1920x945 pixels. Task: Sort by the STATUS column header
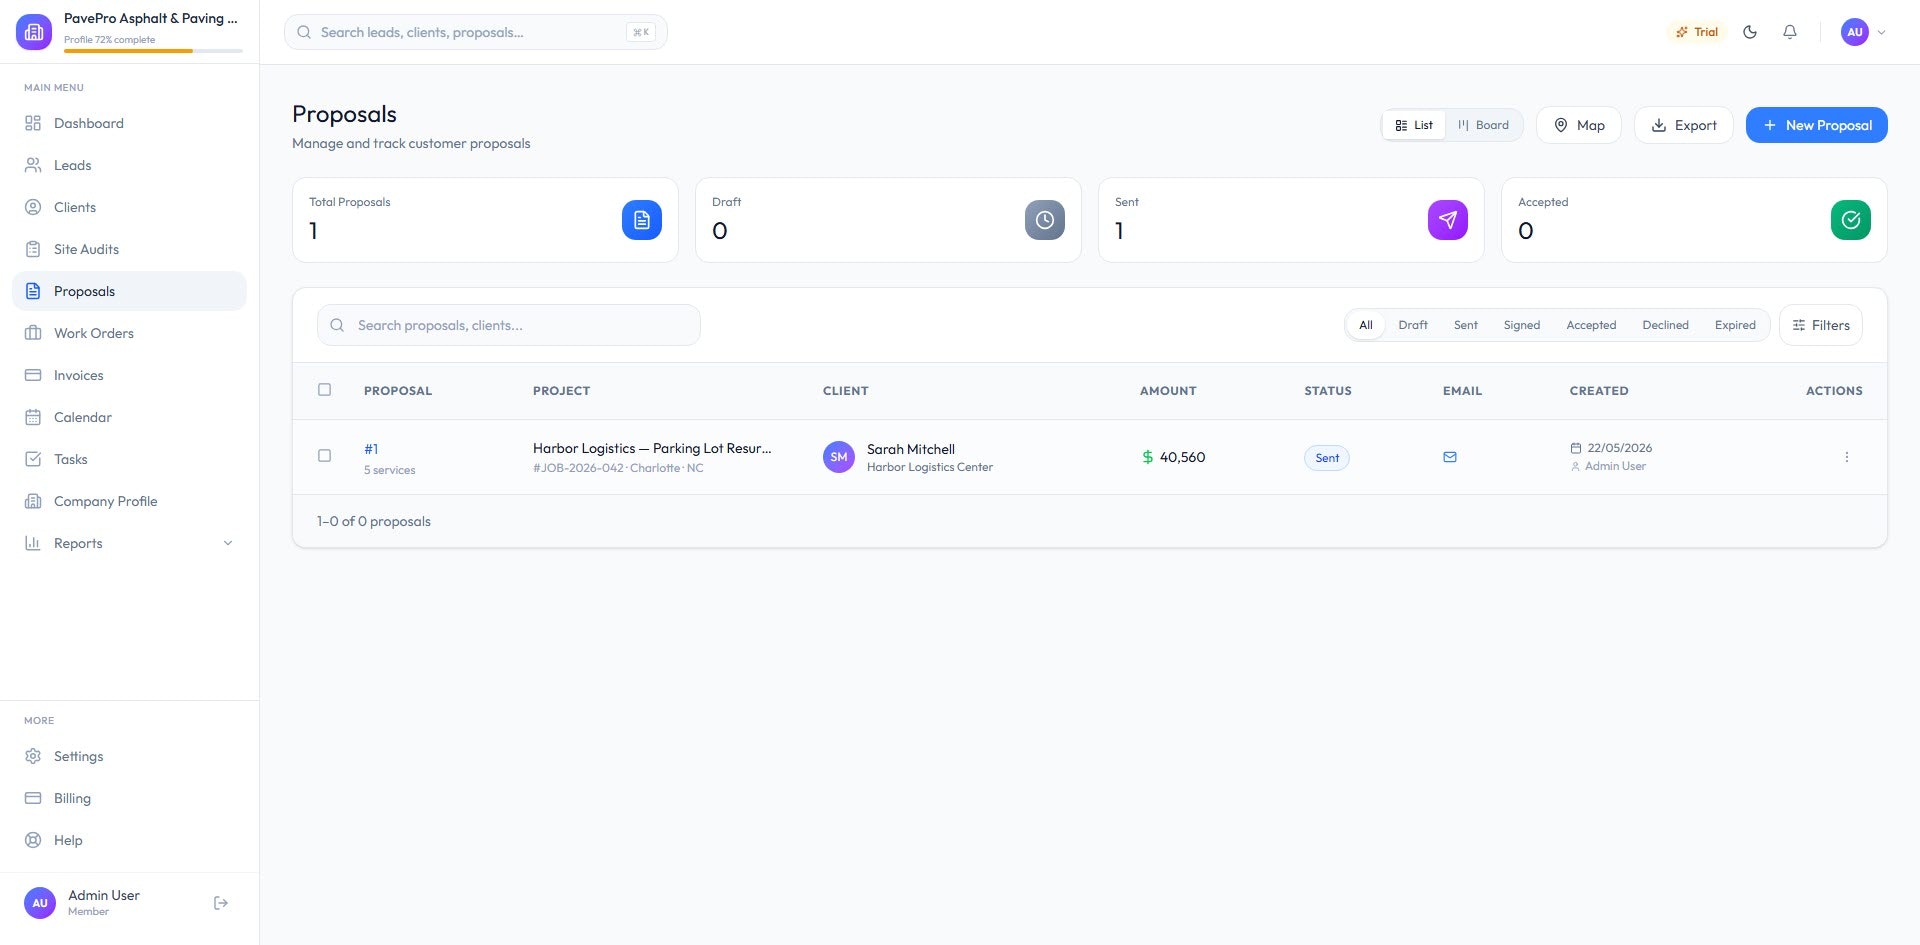pos(1328,391)
